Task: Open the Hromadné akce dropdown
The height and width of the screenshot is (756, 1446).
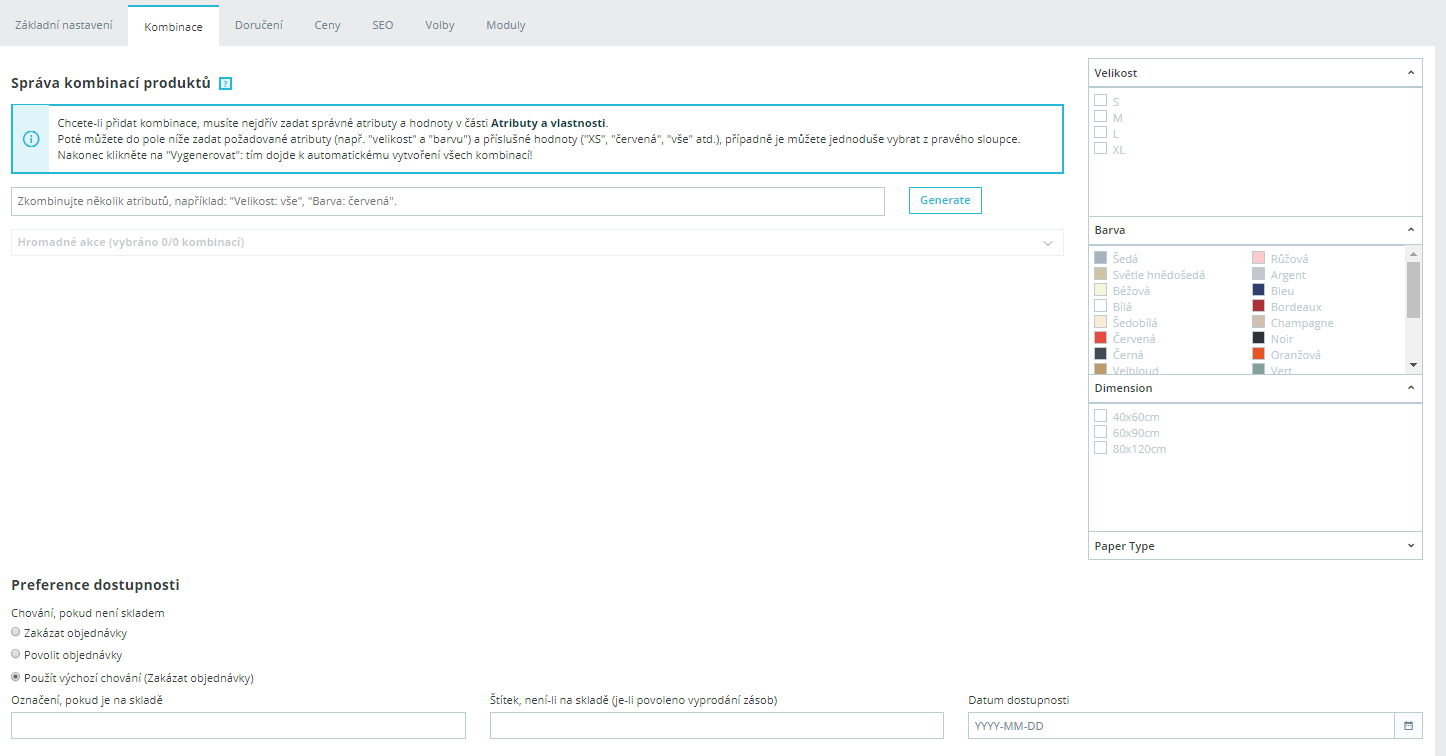Action: click(537, 243)
